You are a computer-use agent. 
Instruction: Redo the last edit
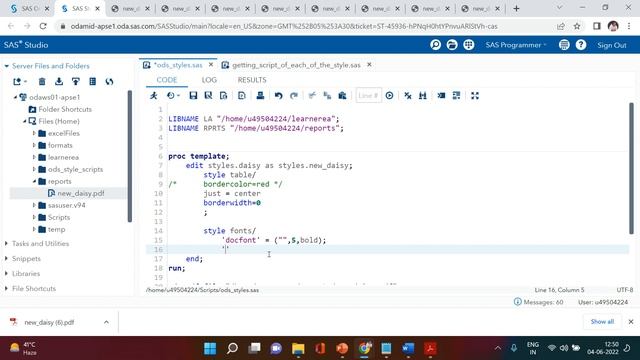294,96
